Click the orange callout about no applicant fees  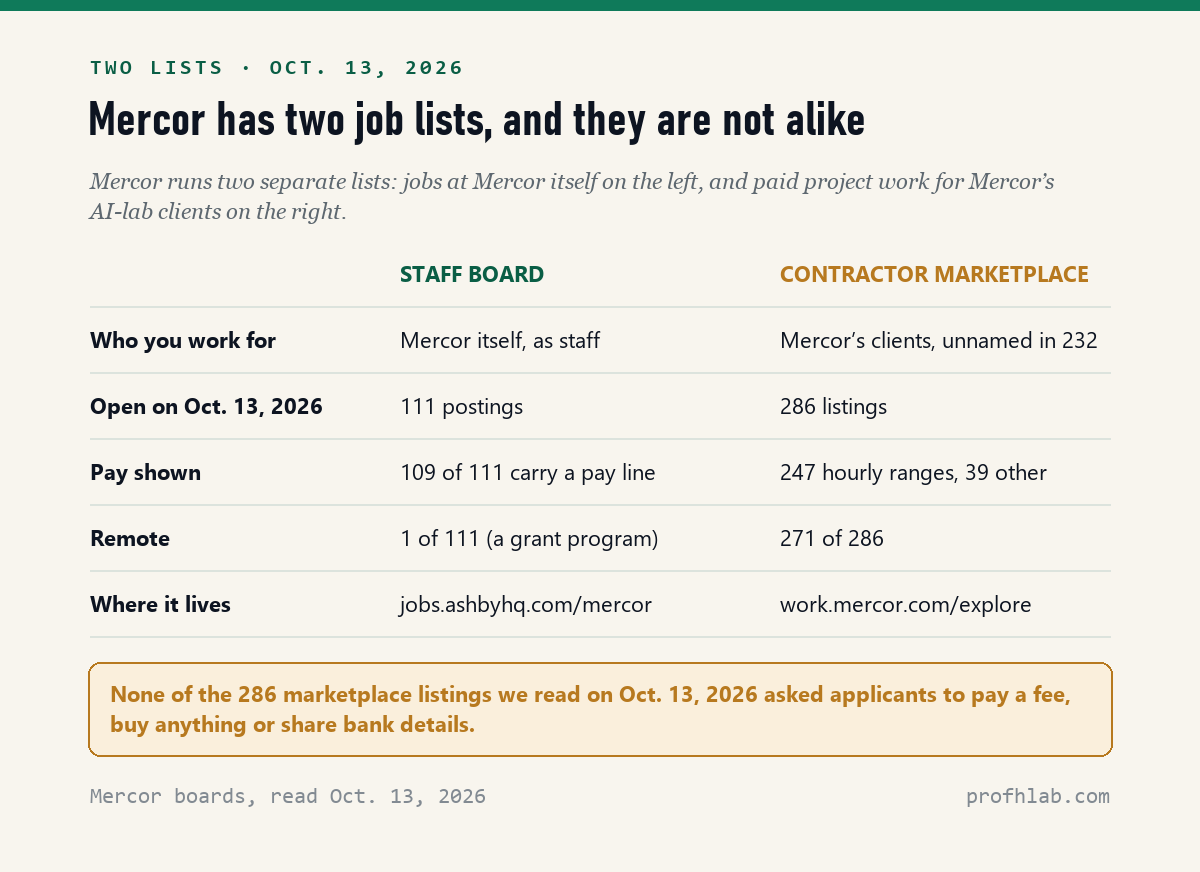pos(600,709)
